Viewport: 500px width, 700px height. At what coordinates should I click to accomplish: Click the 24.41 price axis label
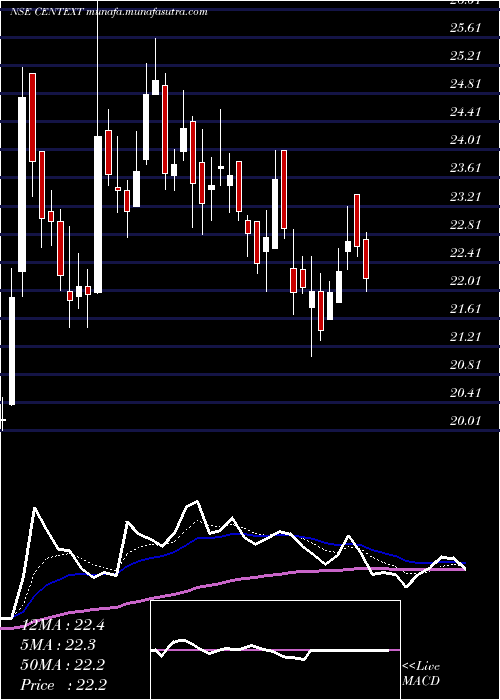pos(465,112)
